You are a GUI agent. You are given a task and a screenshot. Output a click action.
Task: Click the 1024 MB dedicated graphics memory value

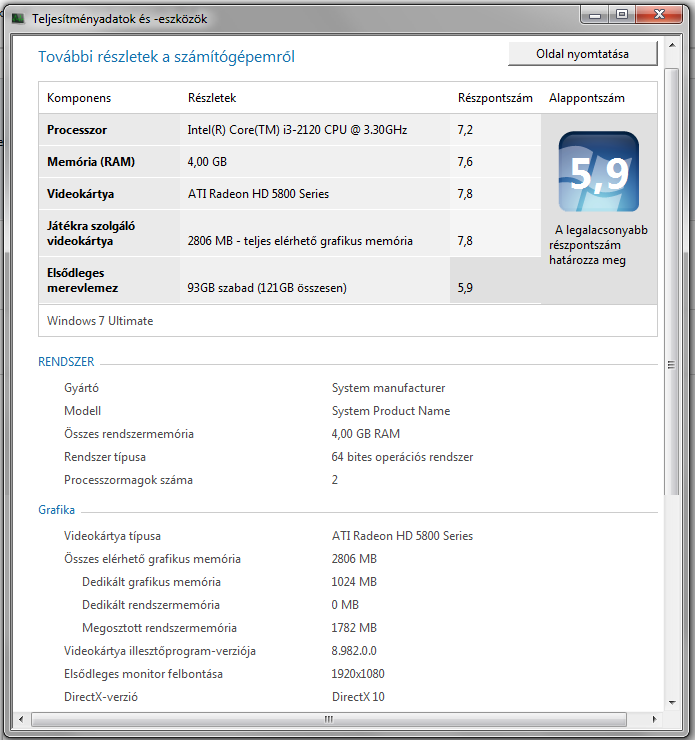coord(354,582)
